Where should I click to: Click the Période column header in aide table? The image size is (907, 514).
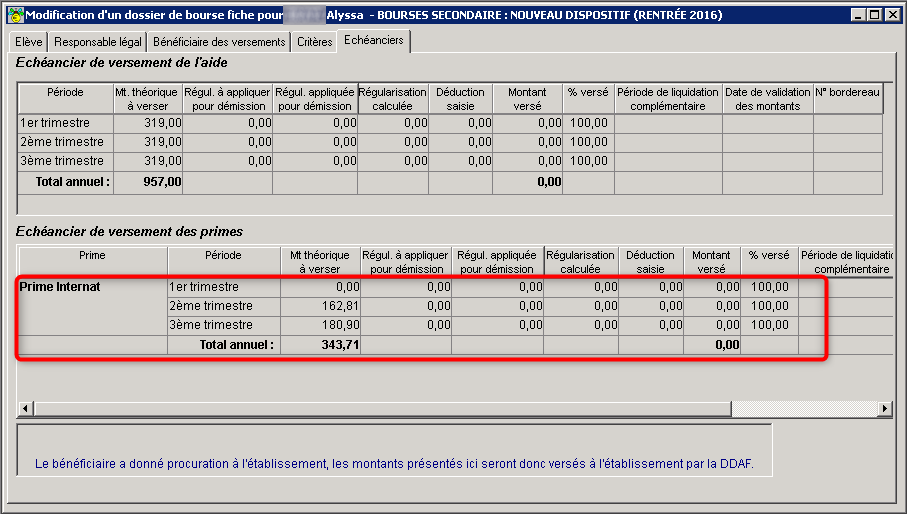click(66, 99)
